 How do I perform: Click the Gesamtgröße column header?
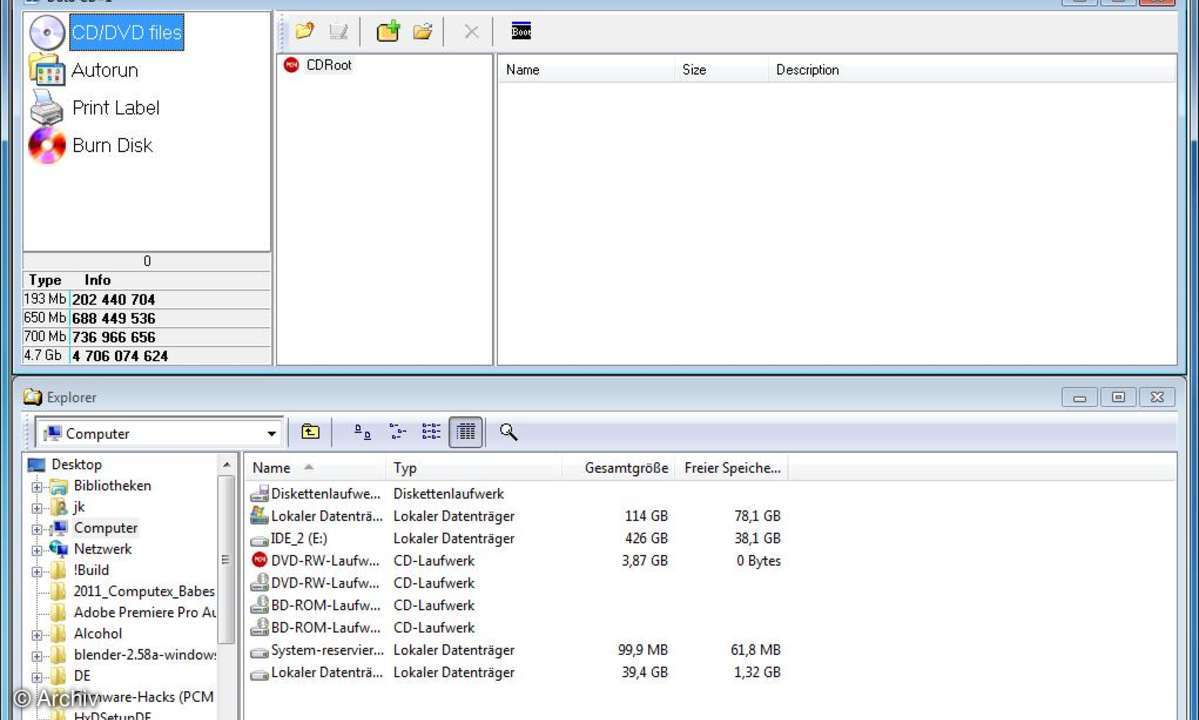[x=626, y=468]
